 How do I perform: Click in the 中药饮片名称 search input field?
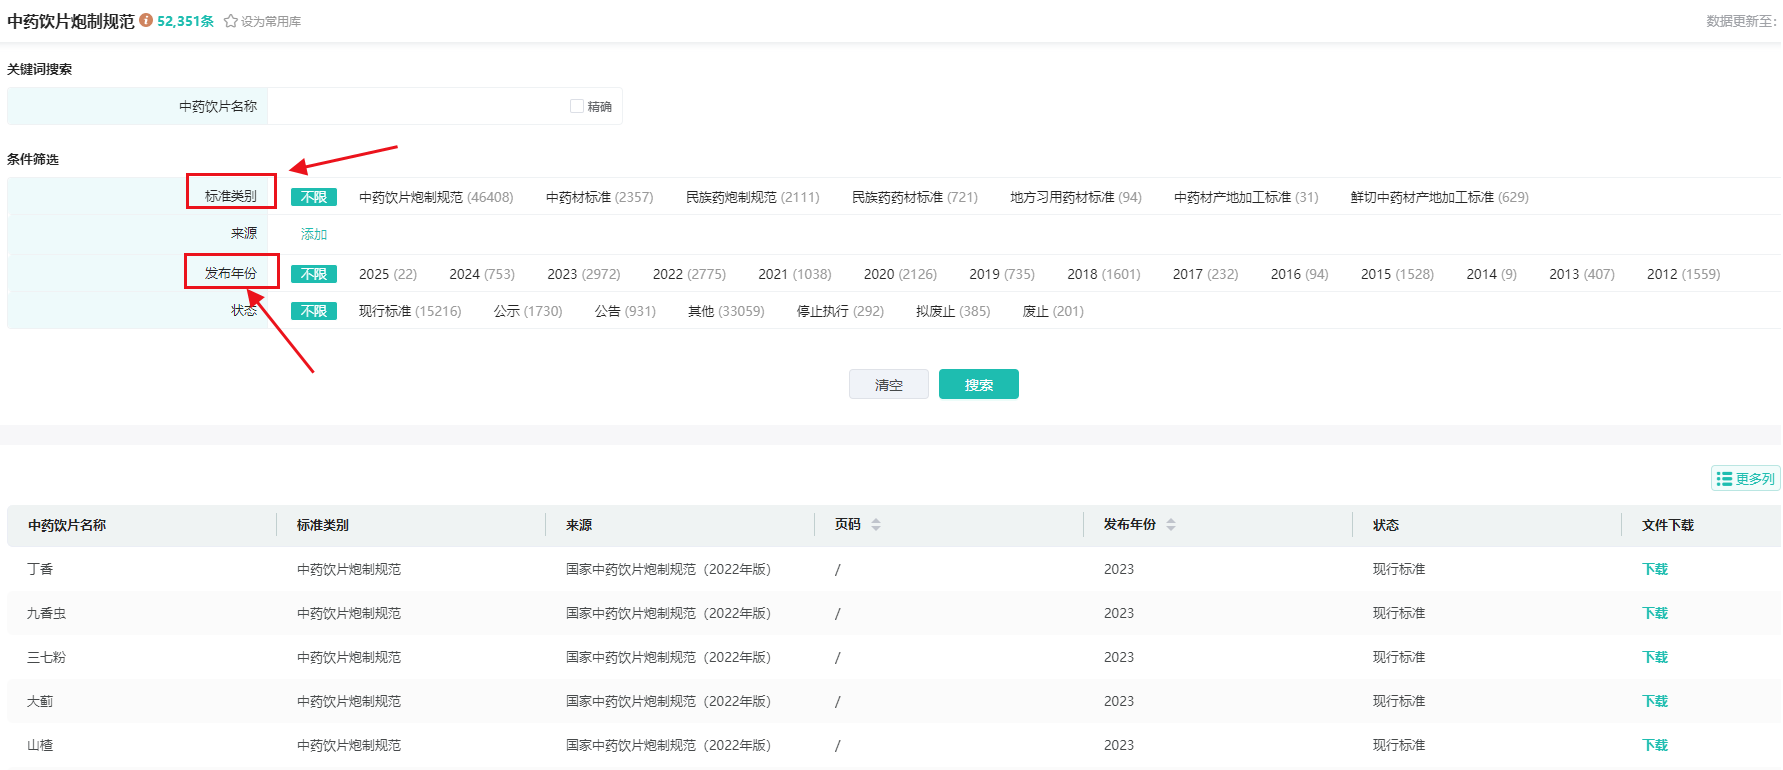[x=415, y=106]
